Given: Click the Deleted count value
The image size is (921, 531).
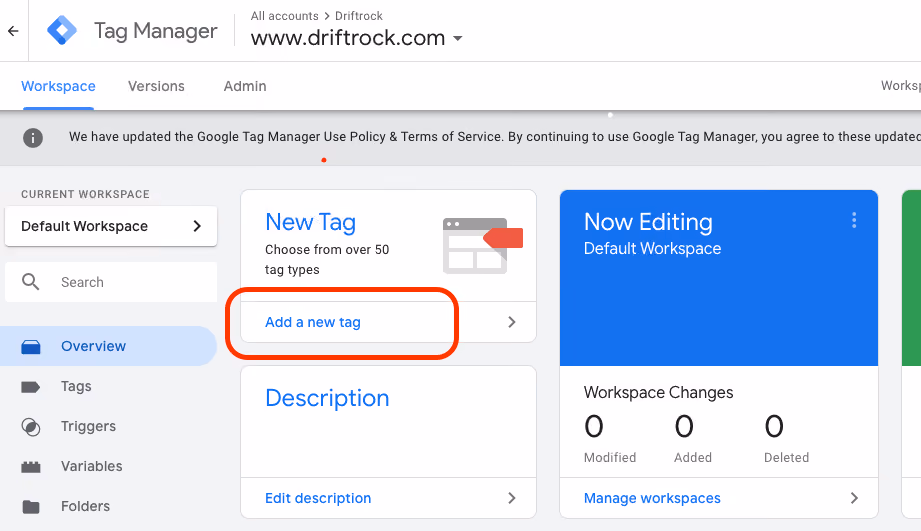Looking at the screenshot, I should [x=774, y=426].
